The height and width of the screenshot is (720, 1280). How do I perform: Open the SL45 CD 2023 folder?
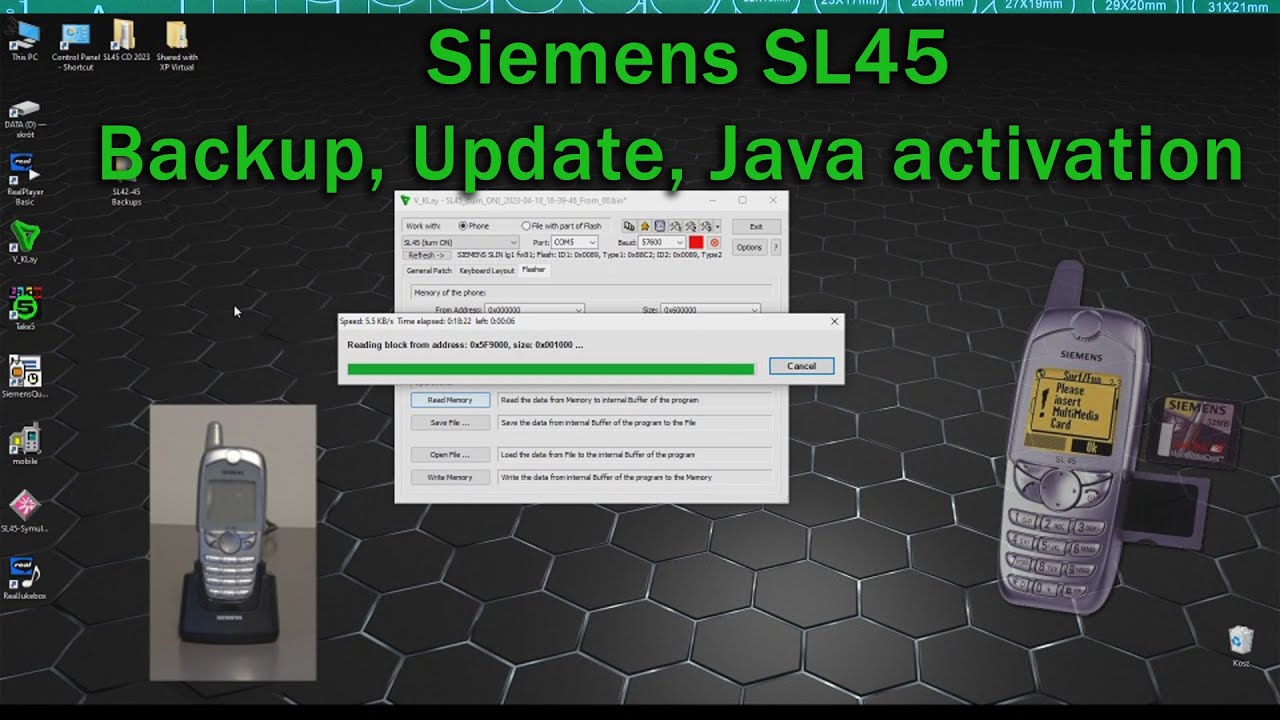click(x=126, y=40)
